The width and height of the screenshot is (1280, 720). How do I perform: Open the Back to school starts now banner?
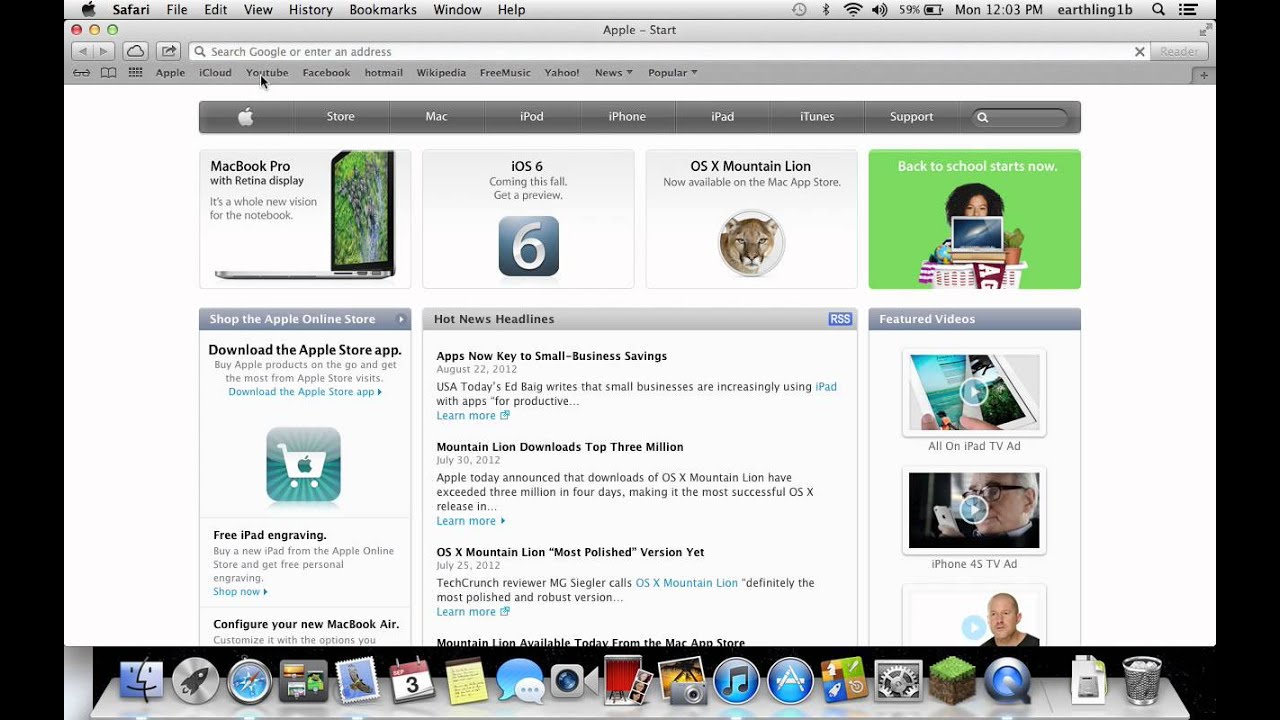974,219
